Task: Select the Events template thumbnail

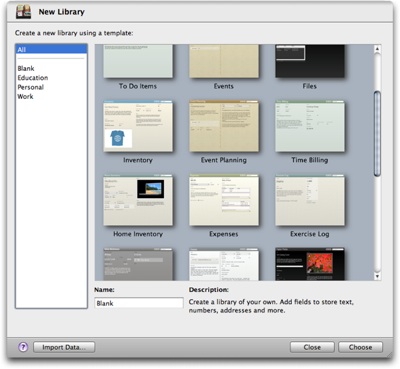Action: [x=224, y=61]
